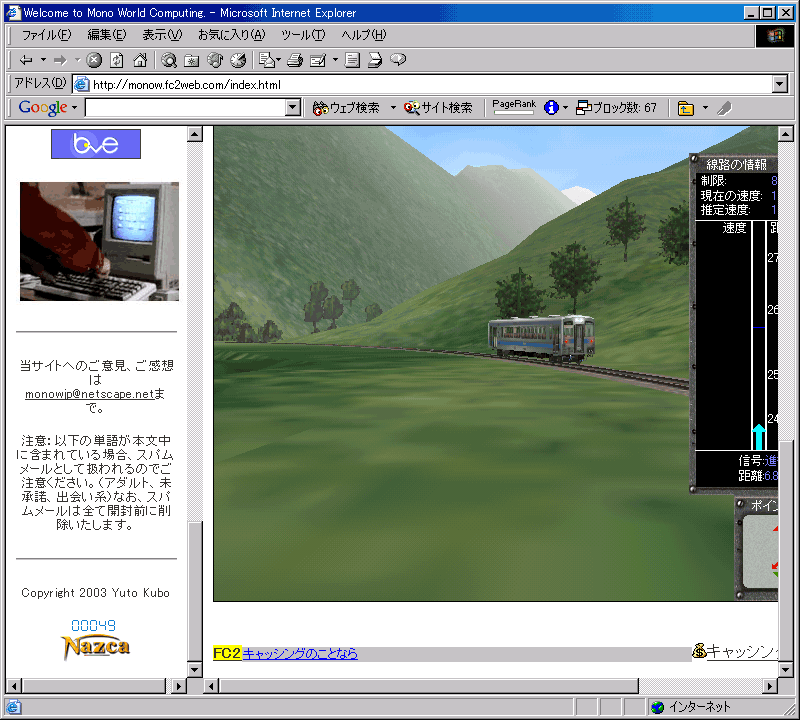Click inside the Google search box
This screenshot has width=800, height=720.
click(x=186, y=108)
